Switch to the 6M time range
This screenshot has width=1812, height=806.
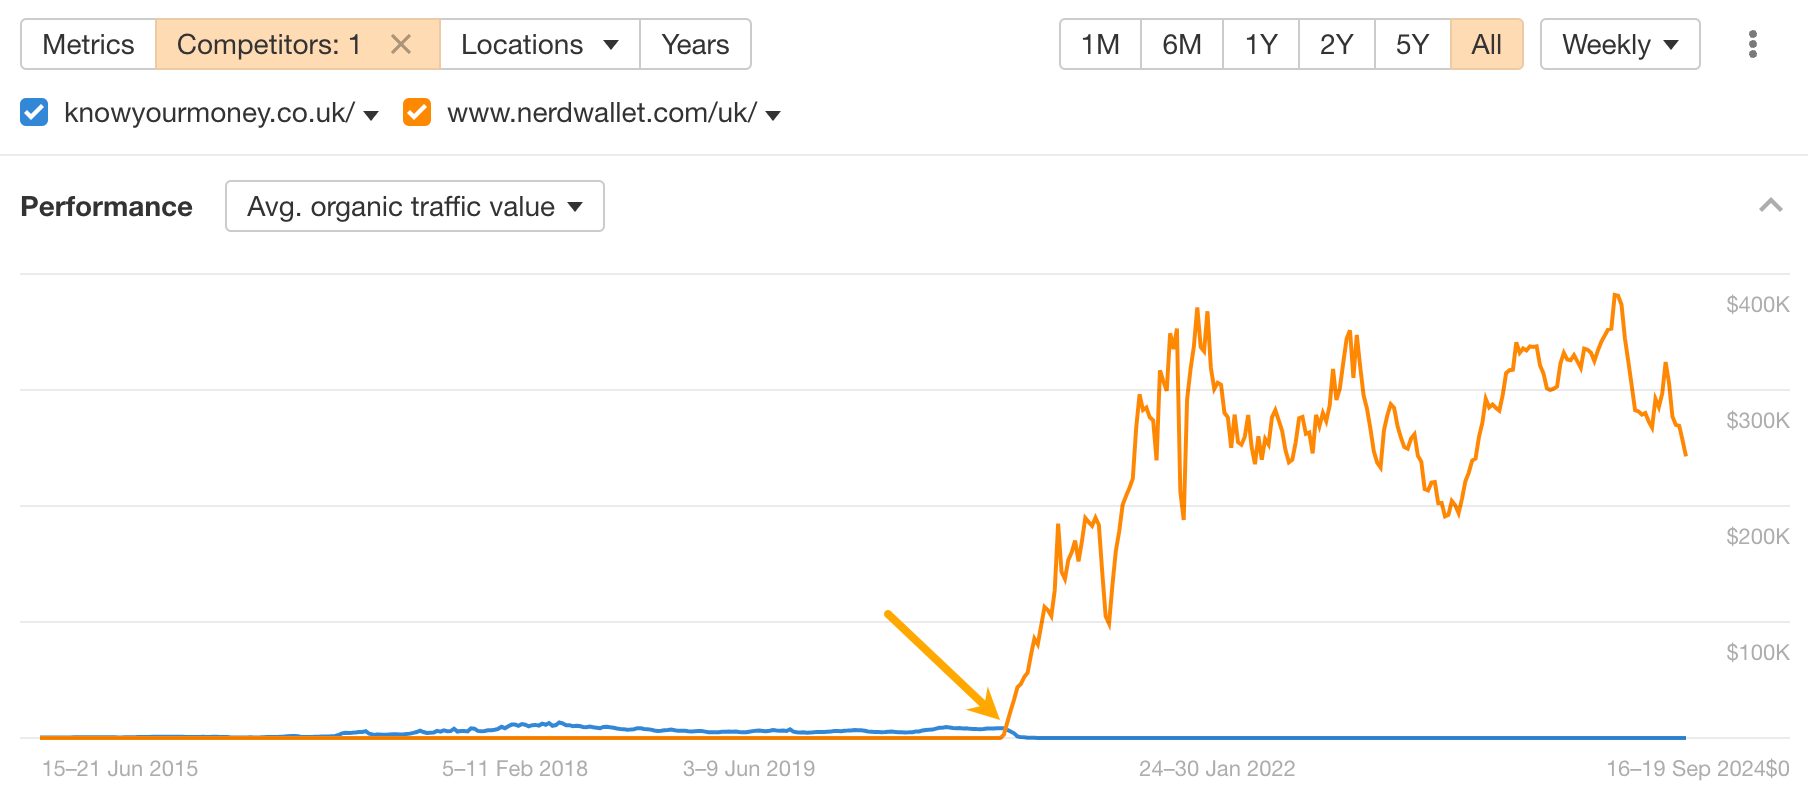(x=1182, y=44)
